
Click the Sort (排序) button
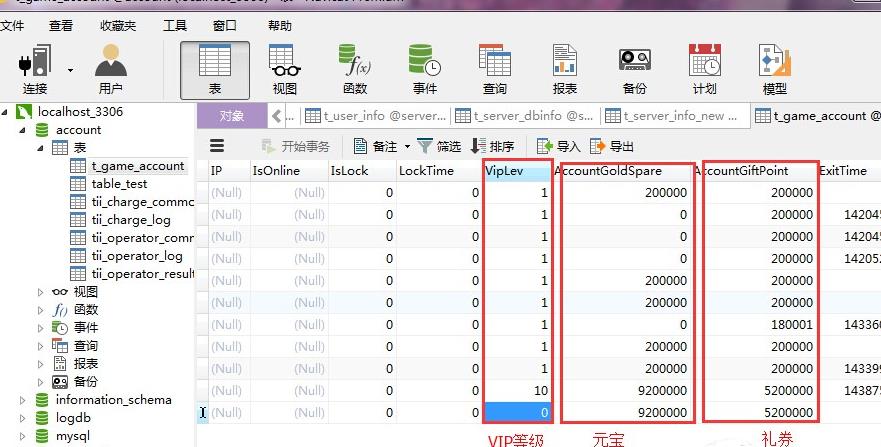(492, 147)
